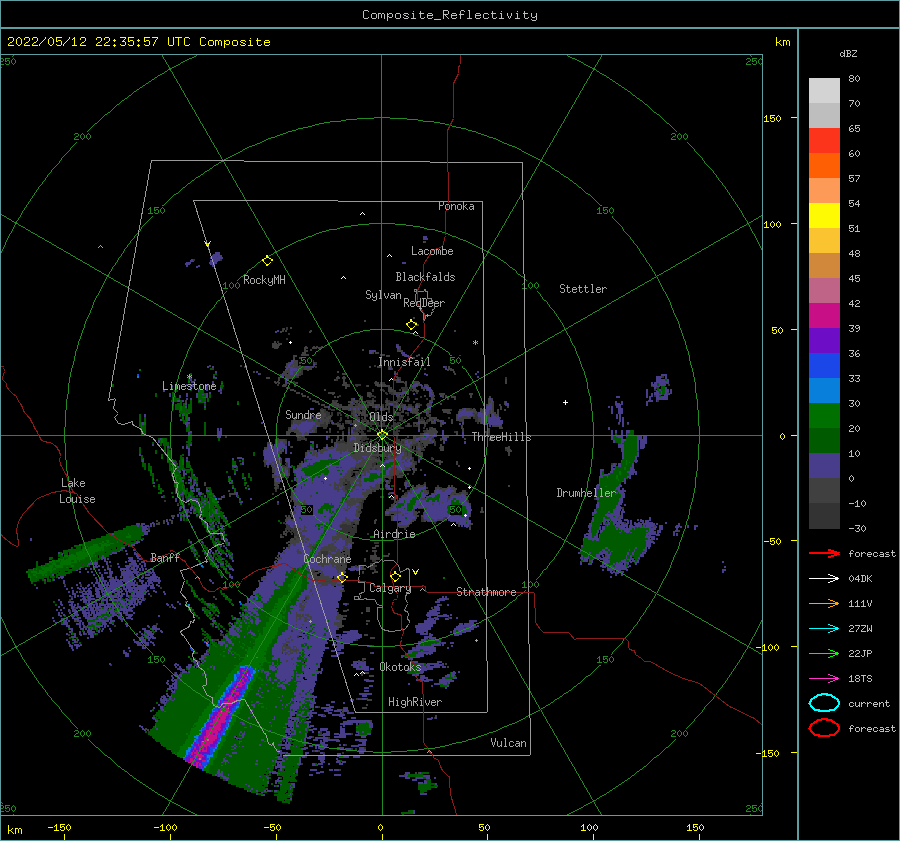Click the white 04DK arrow icon
Screen dimensions: 900x841
(x=824, y=578)
